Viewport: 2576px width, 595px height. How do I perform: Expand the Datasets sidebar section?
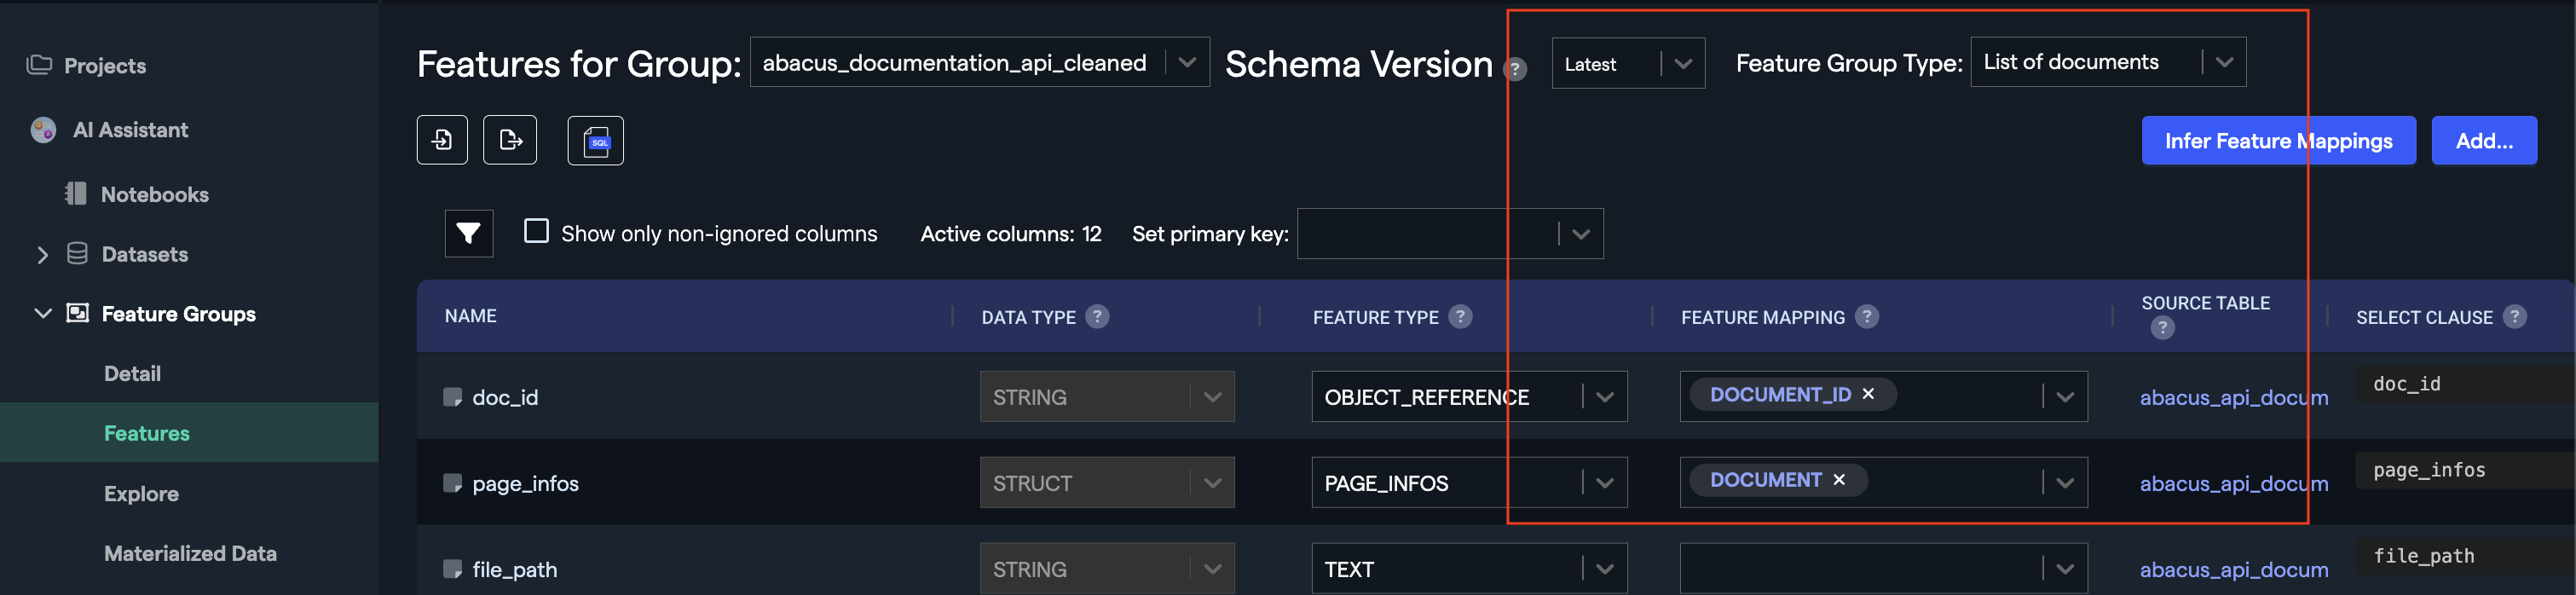pos(43,255)
